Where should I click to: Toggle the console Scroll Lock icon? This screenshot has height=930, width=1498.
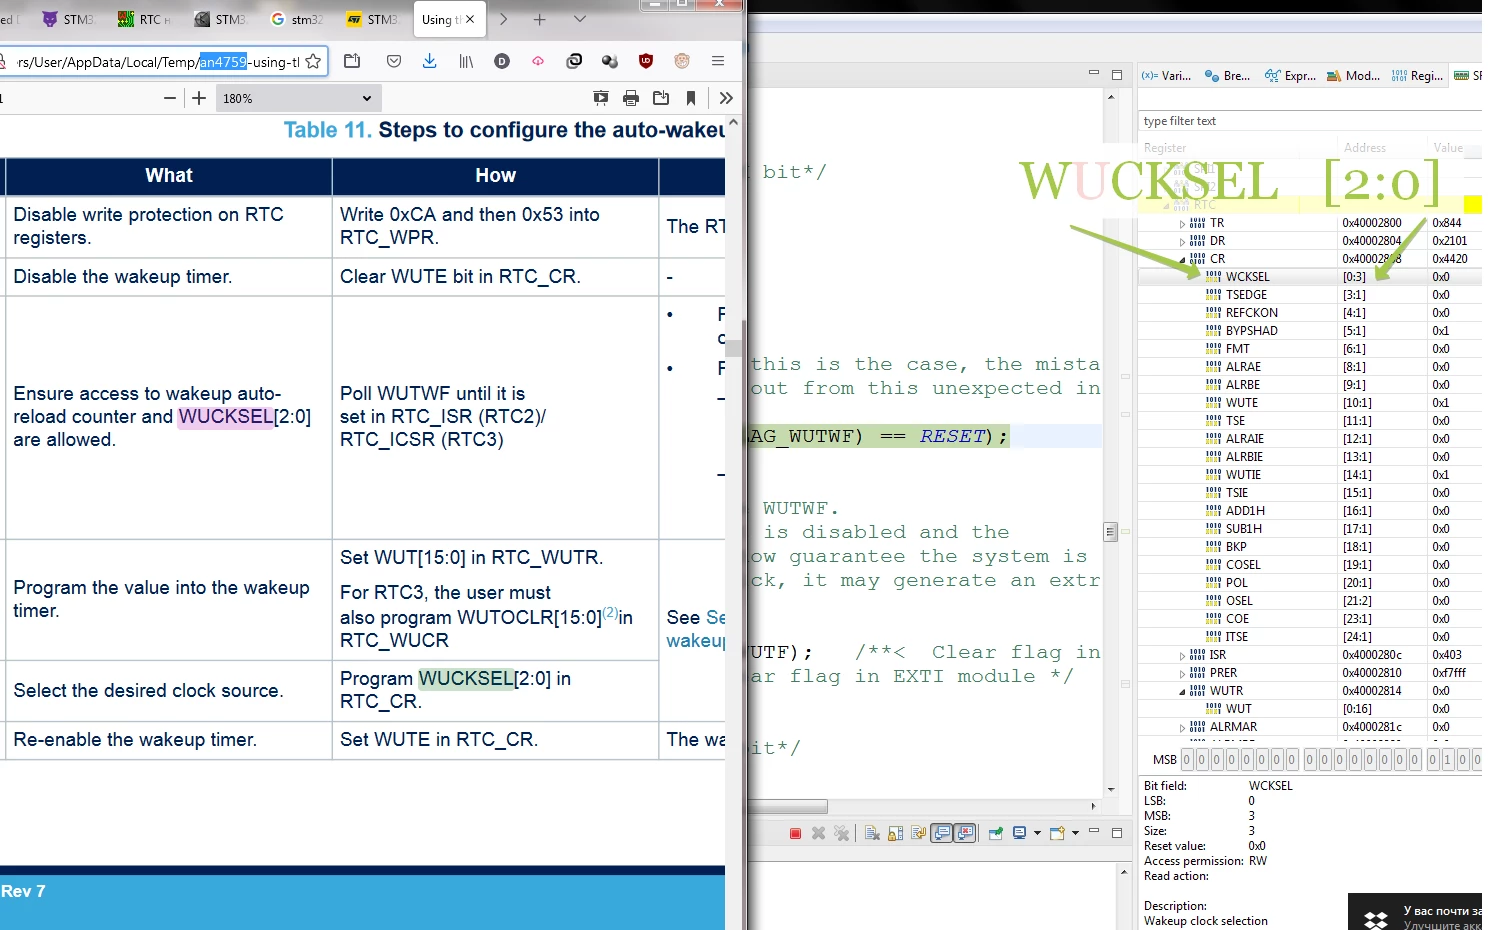click(x=895, y=833)
